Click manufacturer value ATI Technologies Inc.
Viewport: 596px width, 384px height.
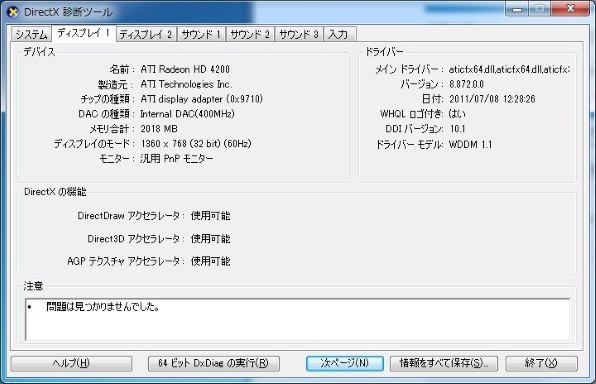[186, 84]
